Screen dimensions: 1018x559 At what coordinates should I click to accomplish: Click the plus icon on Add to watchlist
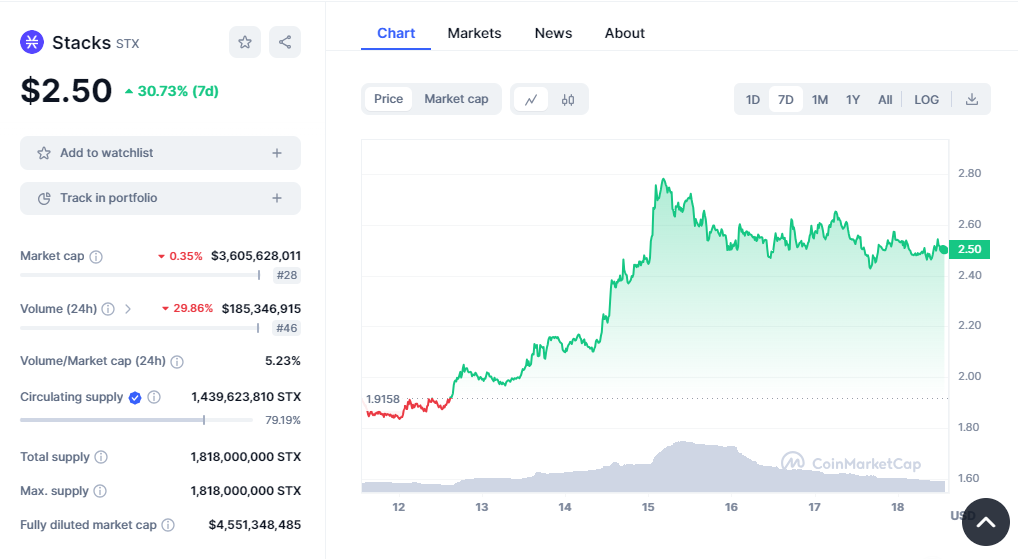(277, 153)
